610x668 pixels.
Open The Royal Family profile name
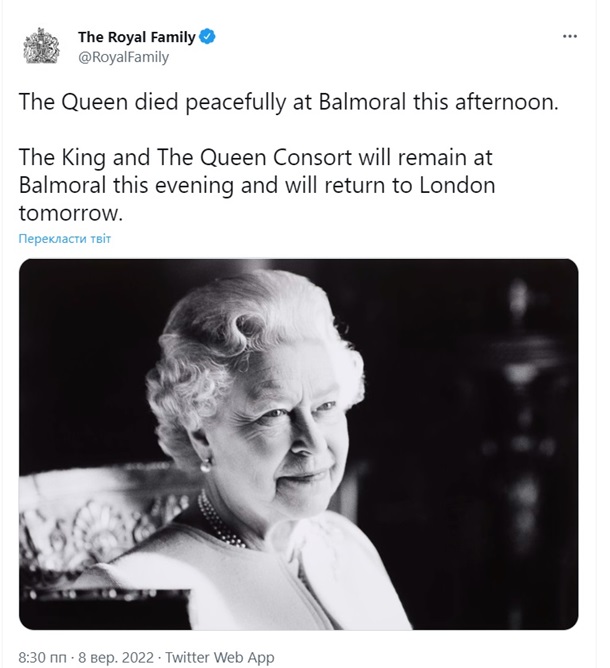[x=138, y=38]
